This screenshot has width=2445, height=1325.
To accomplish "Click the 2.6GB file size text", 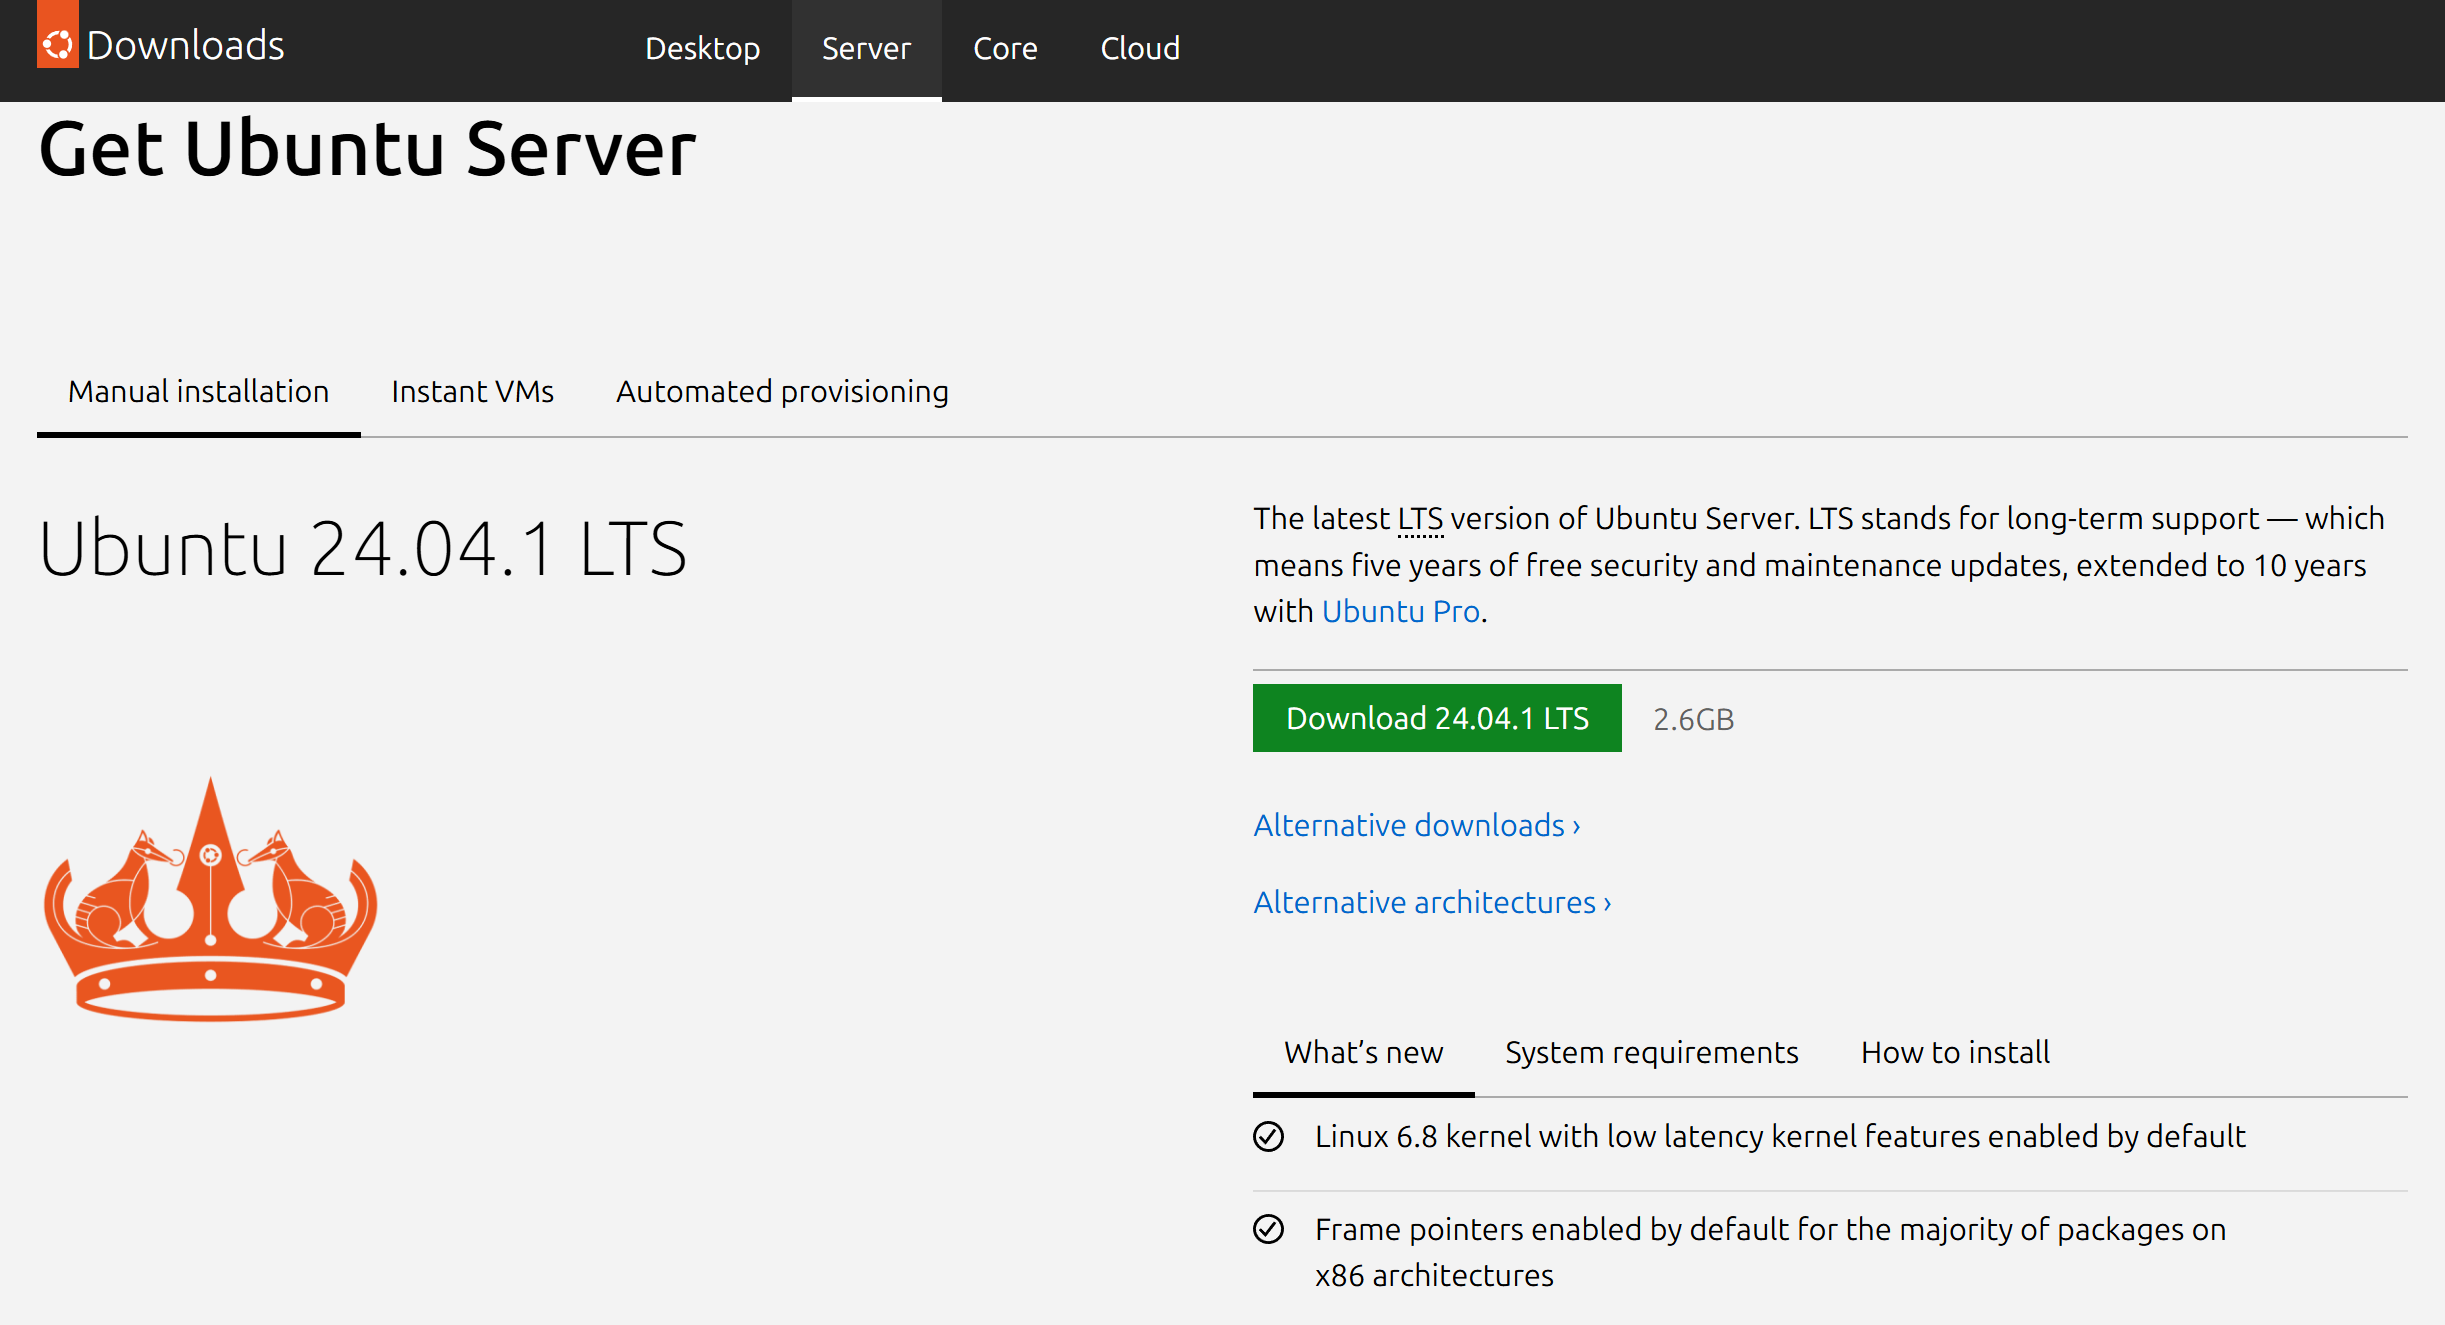I will 1693,719.
